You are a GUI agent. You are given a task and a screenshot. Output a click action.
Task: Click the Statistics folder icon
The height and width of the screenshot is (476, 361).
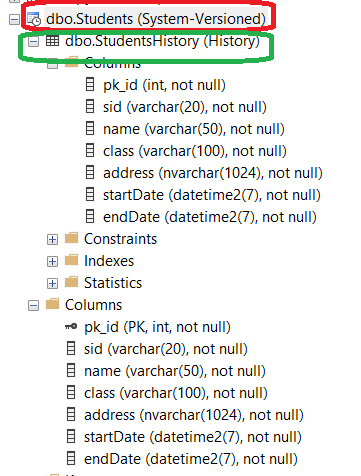tap(71, 282)
